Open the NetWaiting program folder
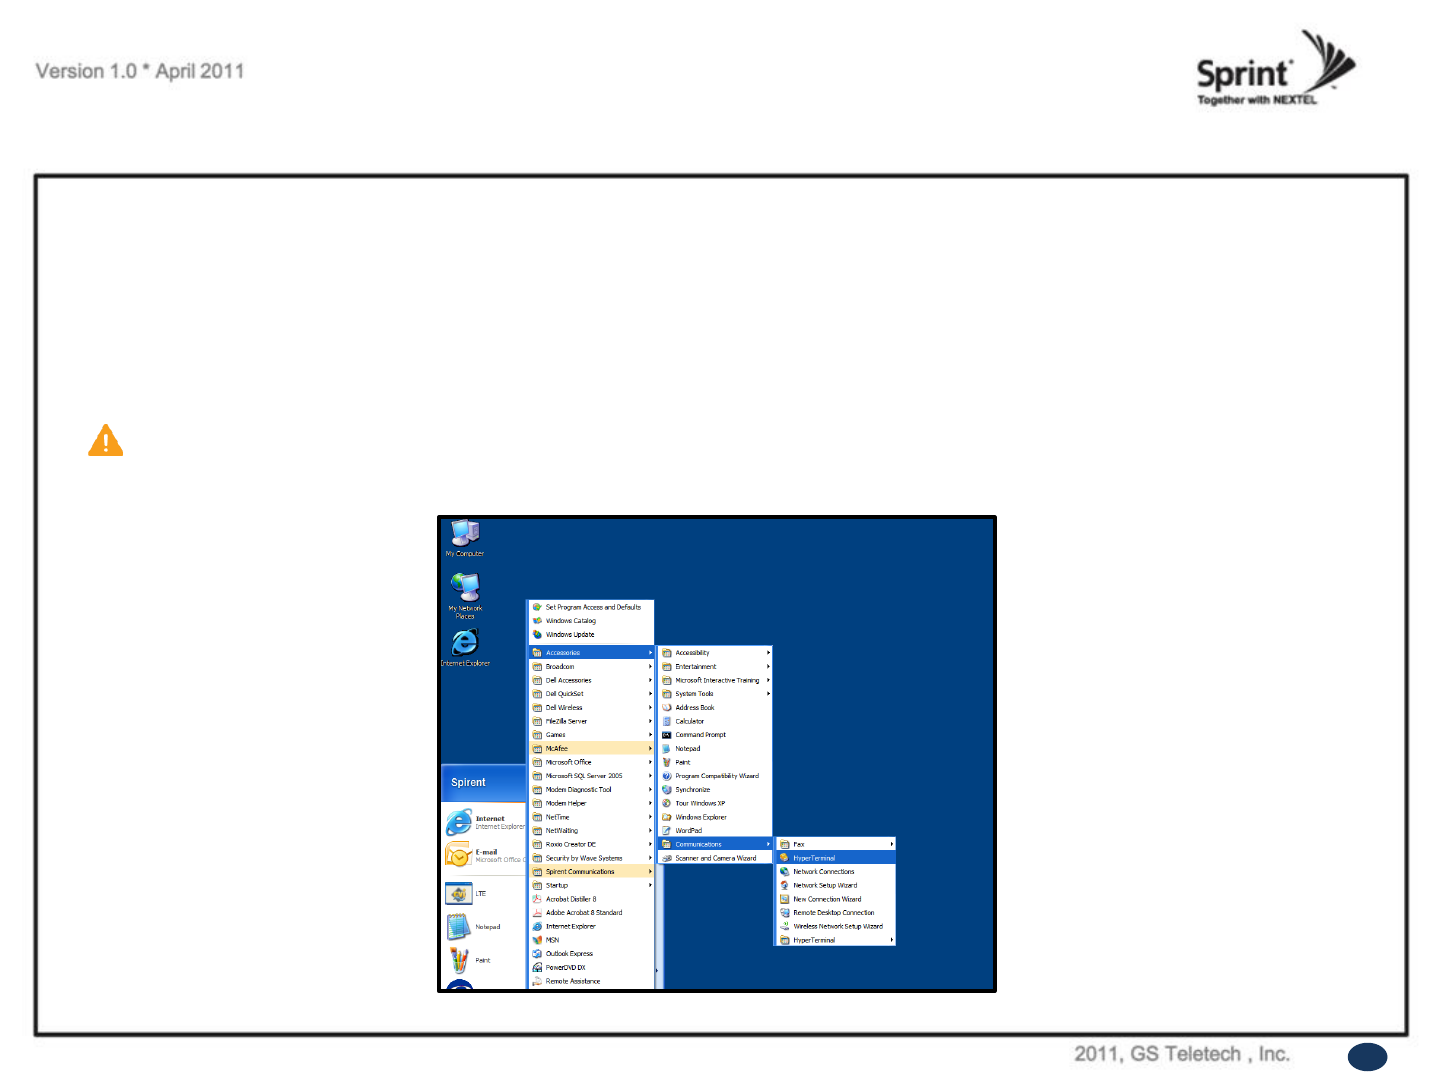 point(592,831)
